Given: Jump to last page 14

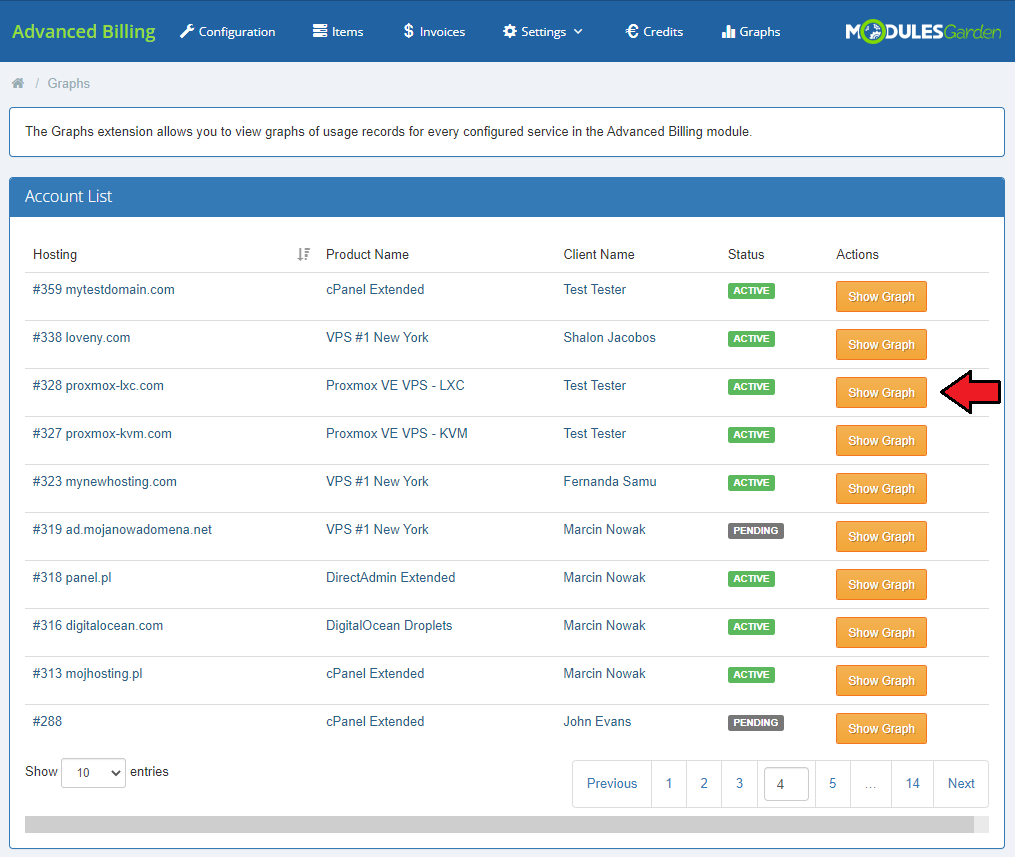Looking at the screenshot, I should pyautogui.click(x=912, y=784).
